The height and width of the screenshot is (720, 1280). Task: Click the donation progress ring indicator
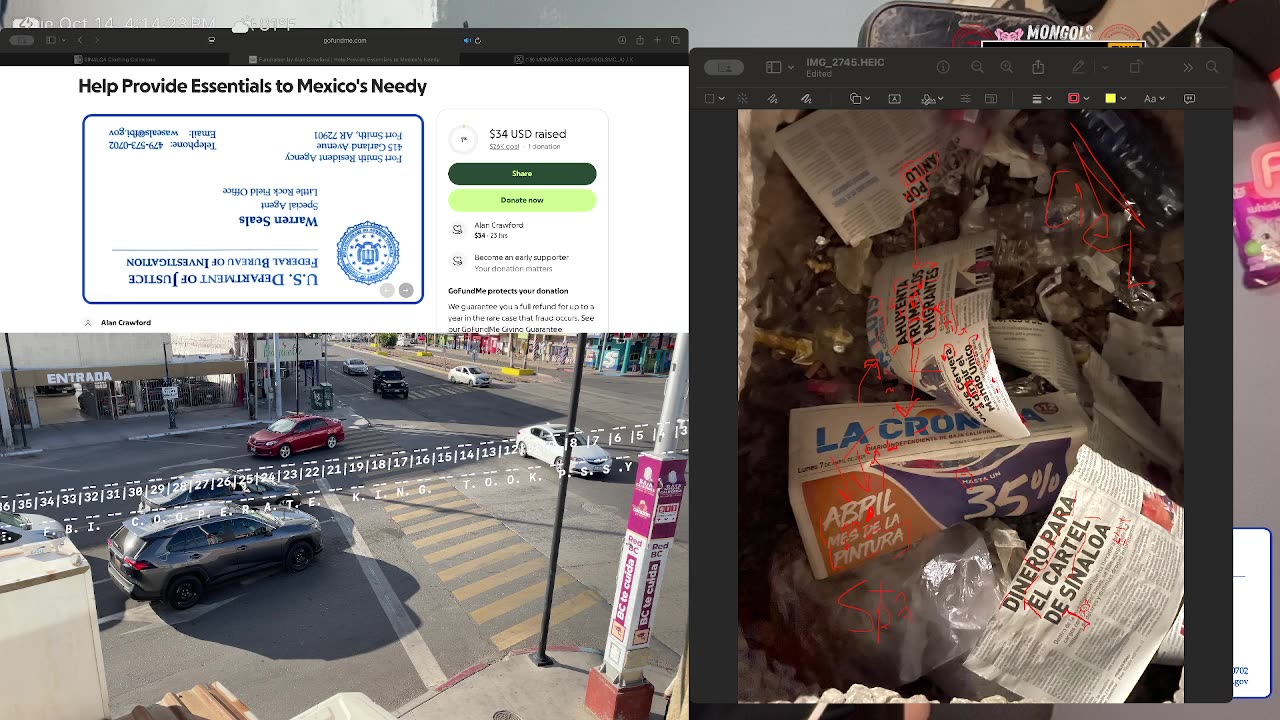tap(463, 139)
